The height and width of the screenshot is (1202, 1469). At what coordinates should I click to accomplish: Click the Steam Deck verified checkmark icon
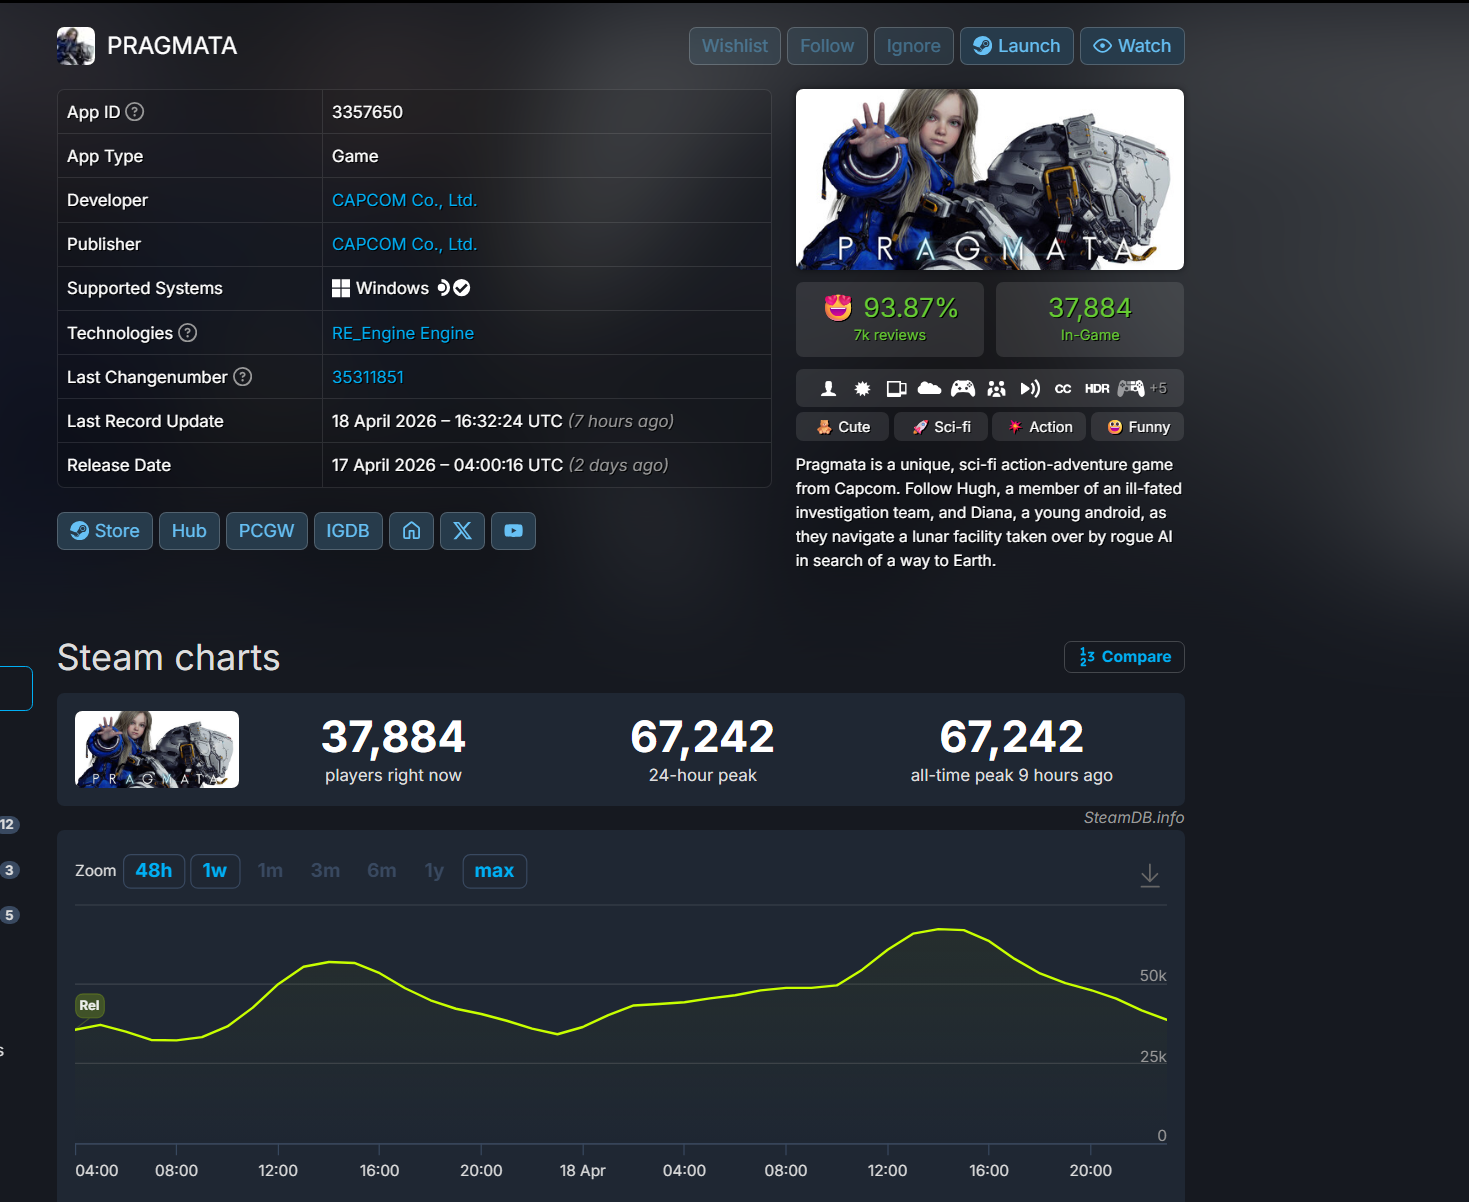[x=462, y=288]
